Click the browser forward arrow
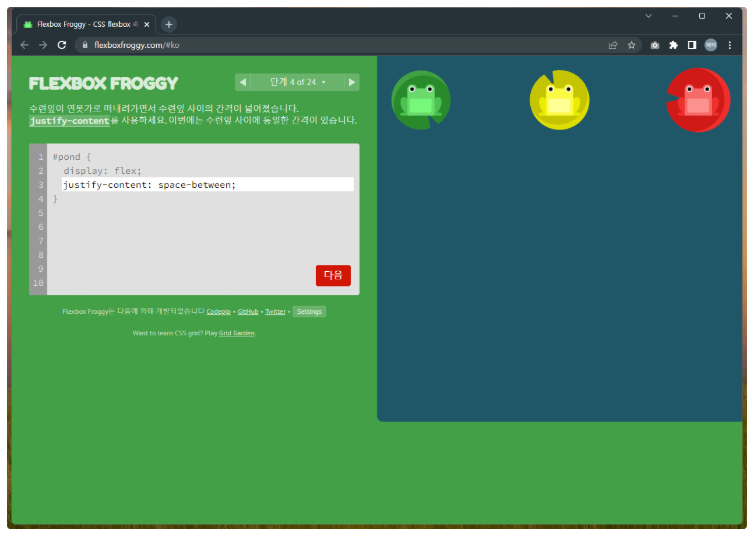The width and height of the screenshot is (751, 533). click(x=43, y=45)
